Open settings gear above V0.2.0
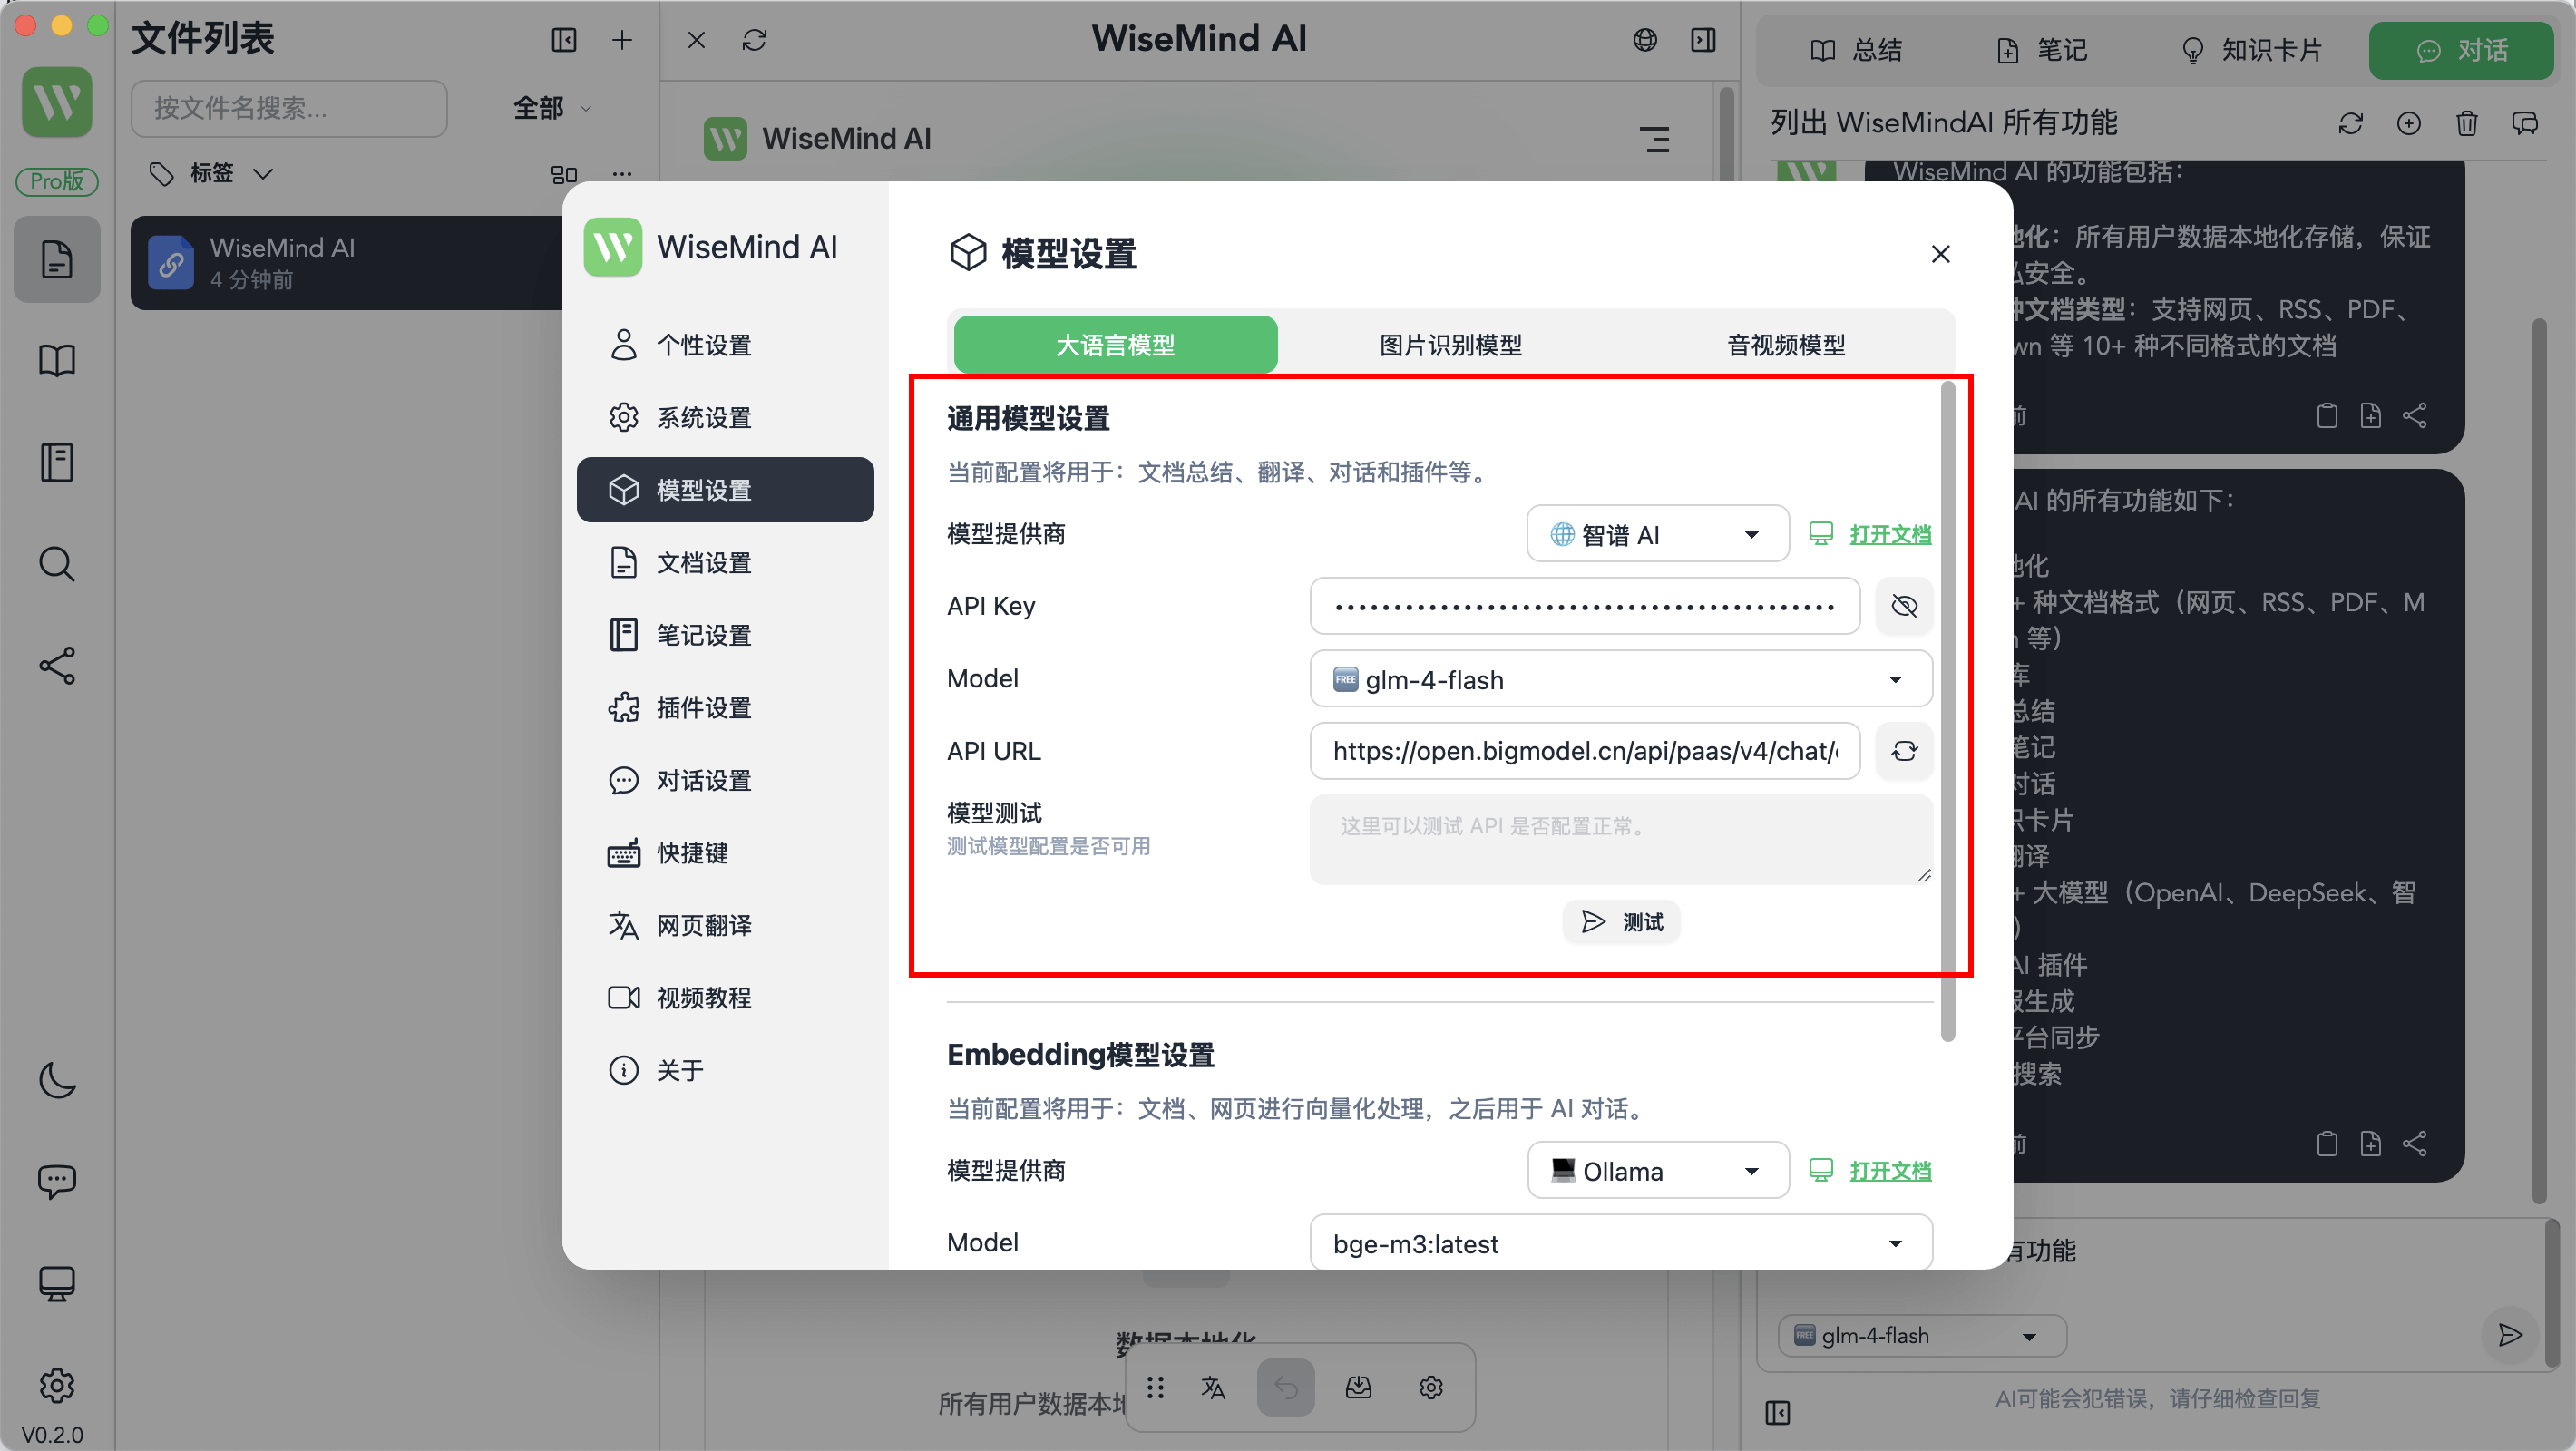 point(57,1385)
